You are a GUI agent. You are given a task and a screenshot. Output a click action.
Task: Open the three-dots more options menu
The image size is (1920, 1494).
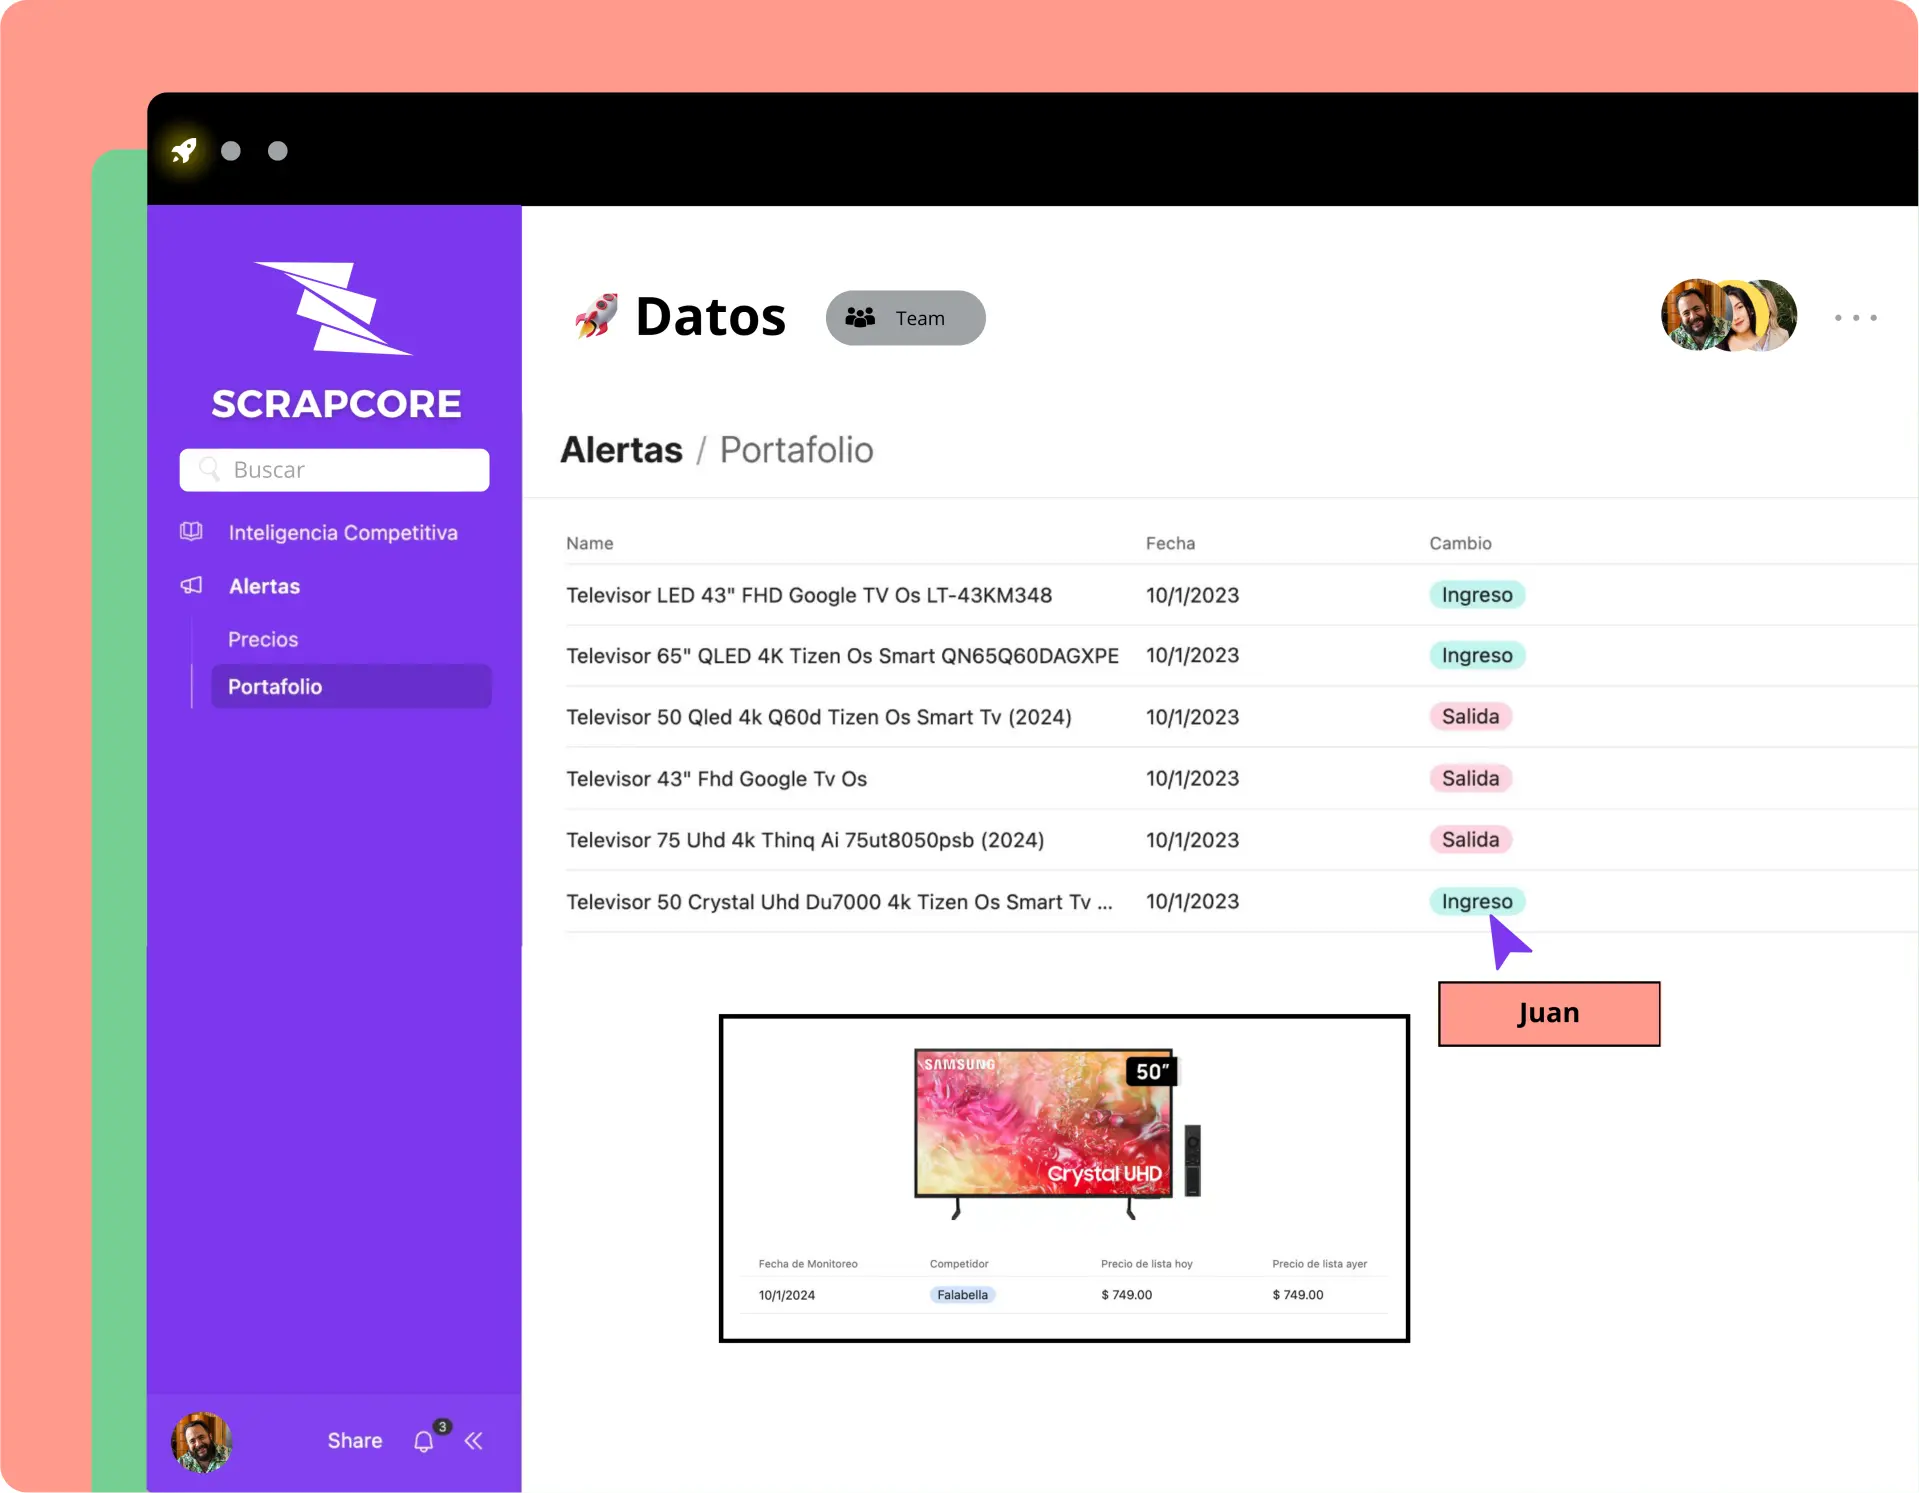(x=1855, y=318)
